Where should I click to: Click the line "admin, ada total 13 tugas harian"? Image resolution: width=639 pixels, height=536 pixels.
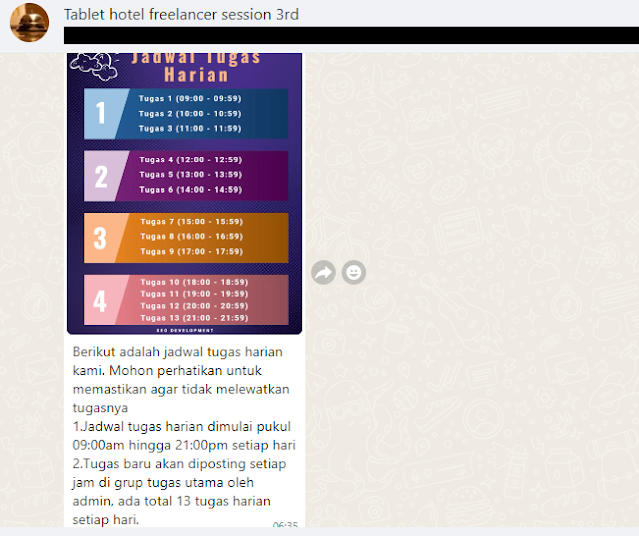click(172, 501)
